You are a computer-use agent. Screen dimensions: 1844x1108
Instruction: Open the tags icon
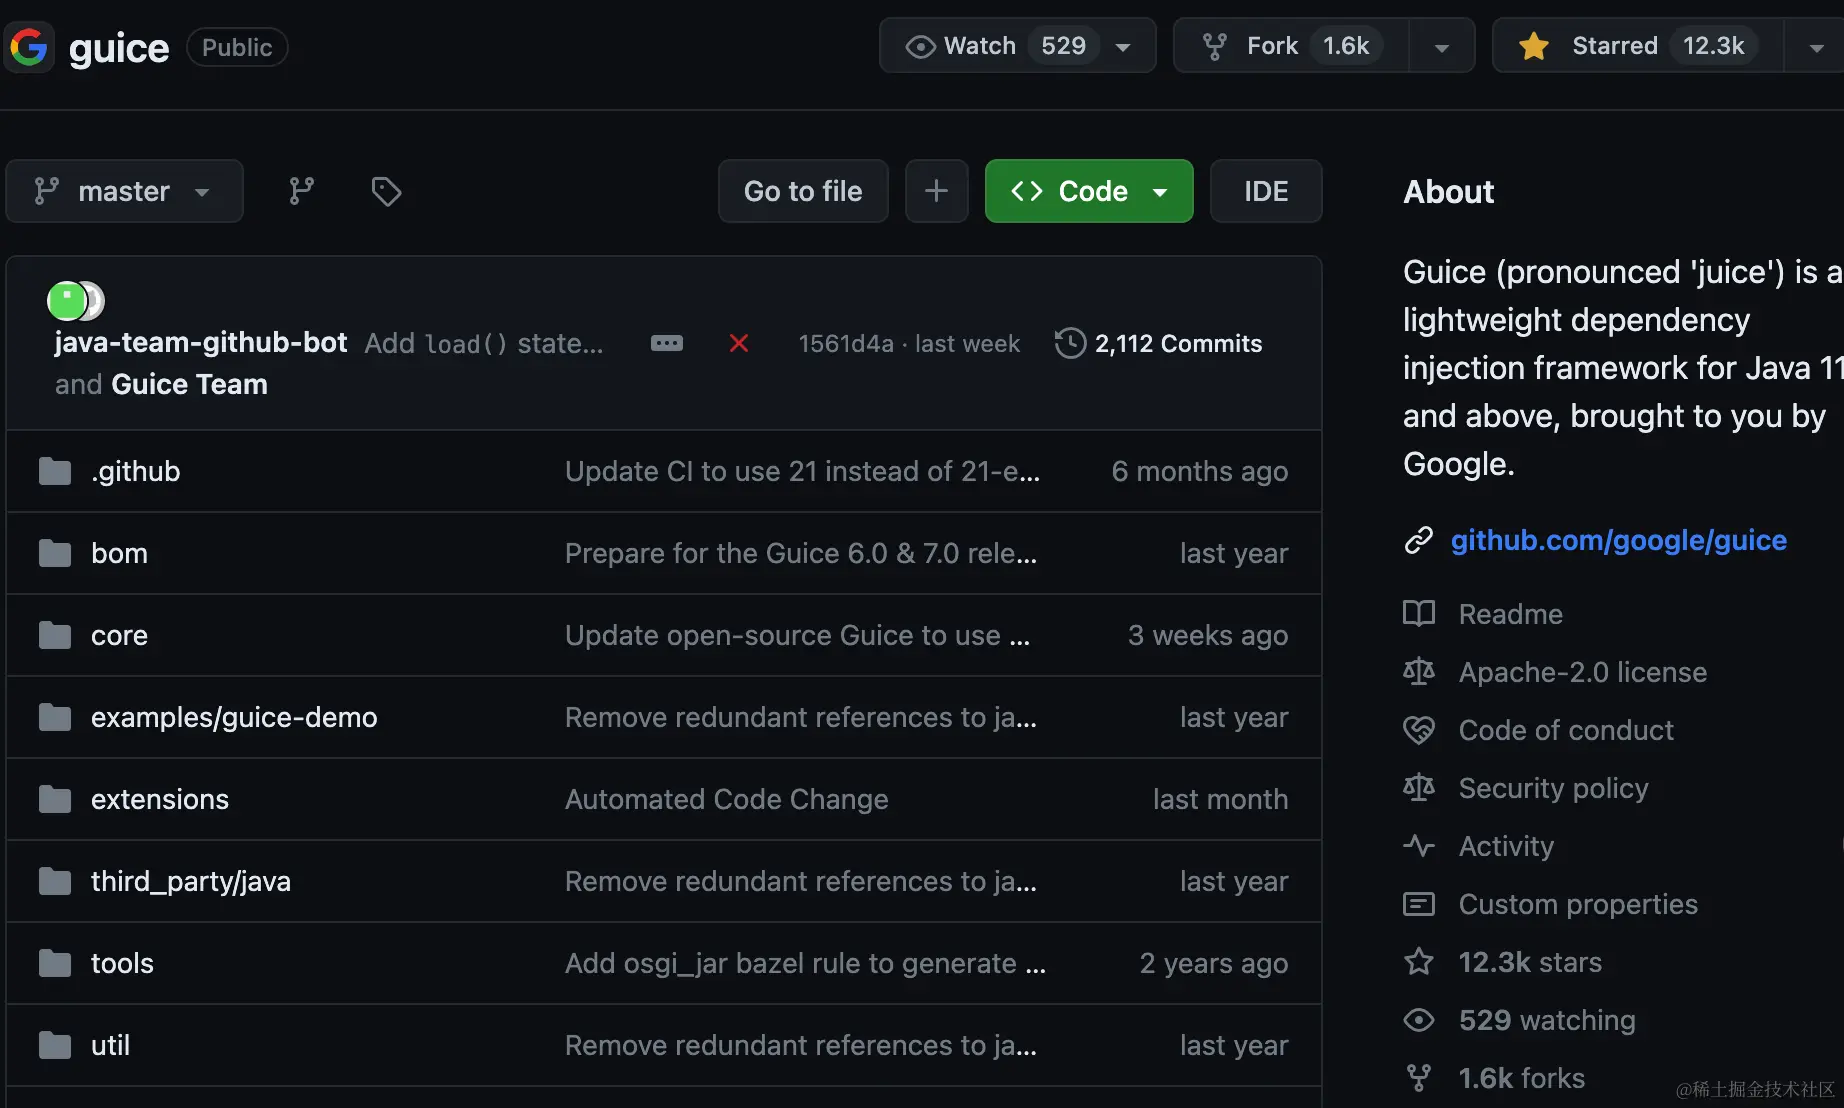[x=386, y=191]
